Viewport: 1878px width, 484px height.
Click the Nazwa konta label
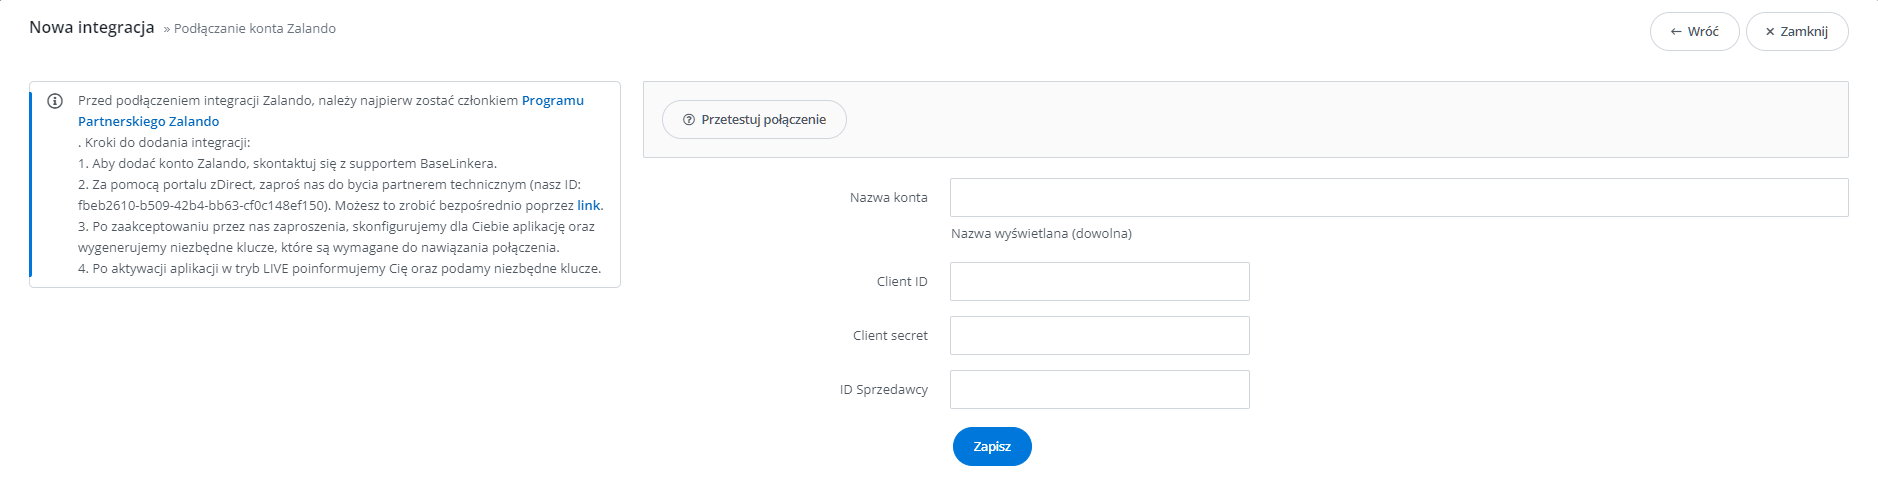[x=889, y=198]
